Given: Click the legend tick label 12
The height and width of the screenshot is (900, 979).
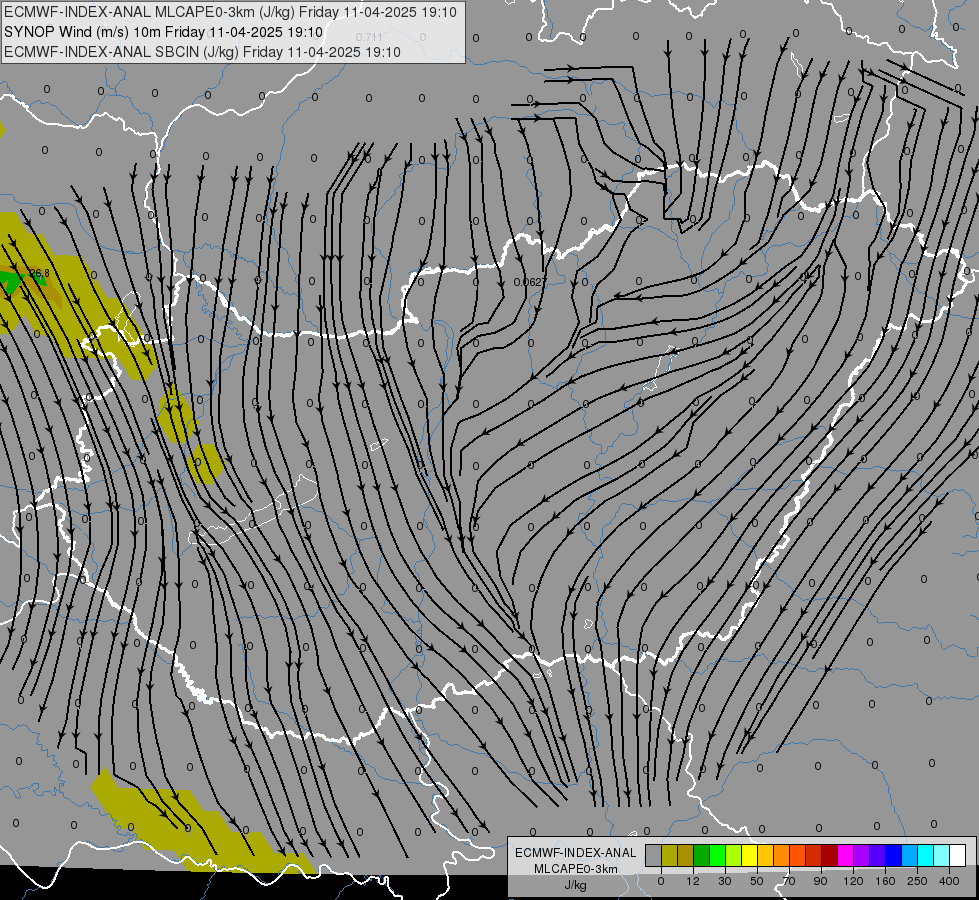Looking at the screenshot, I should point(693,881).
